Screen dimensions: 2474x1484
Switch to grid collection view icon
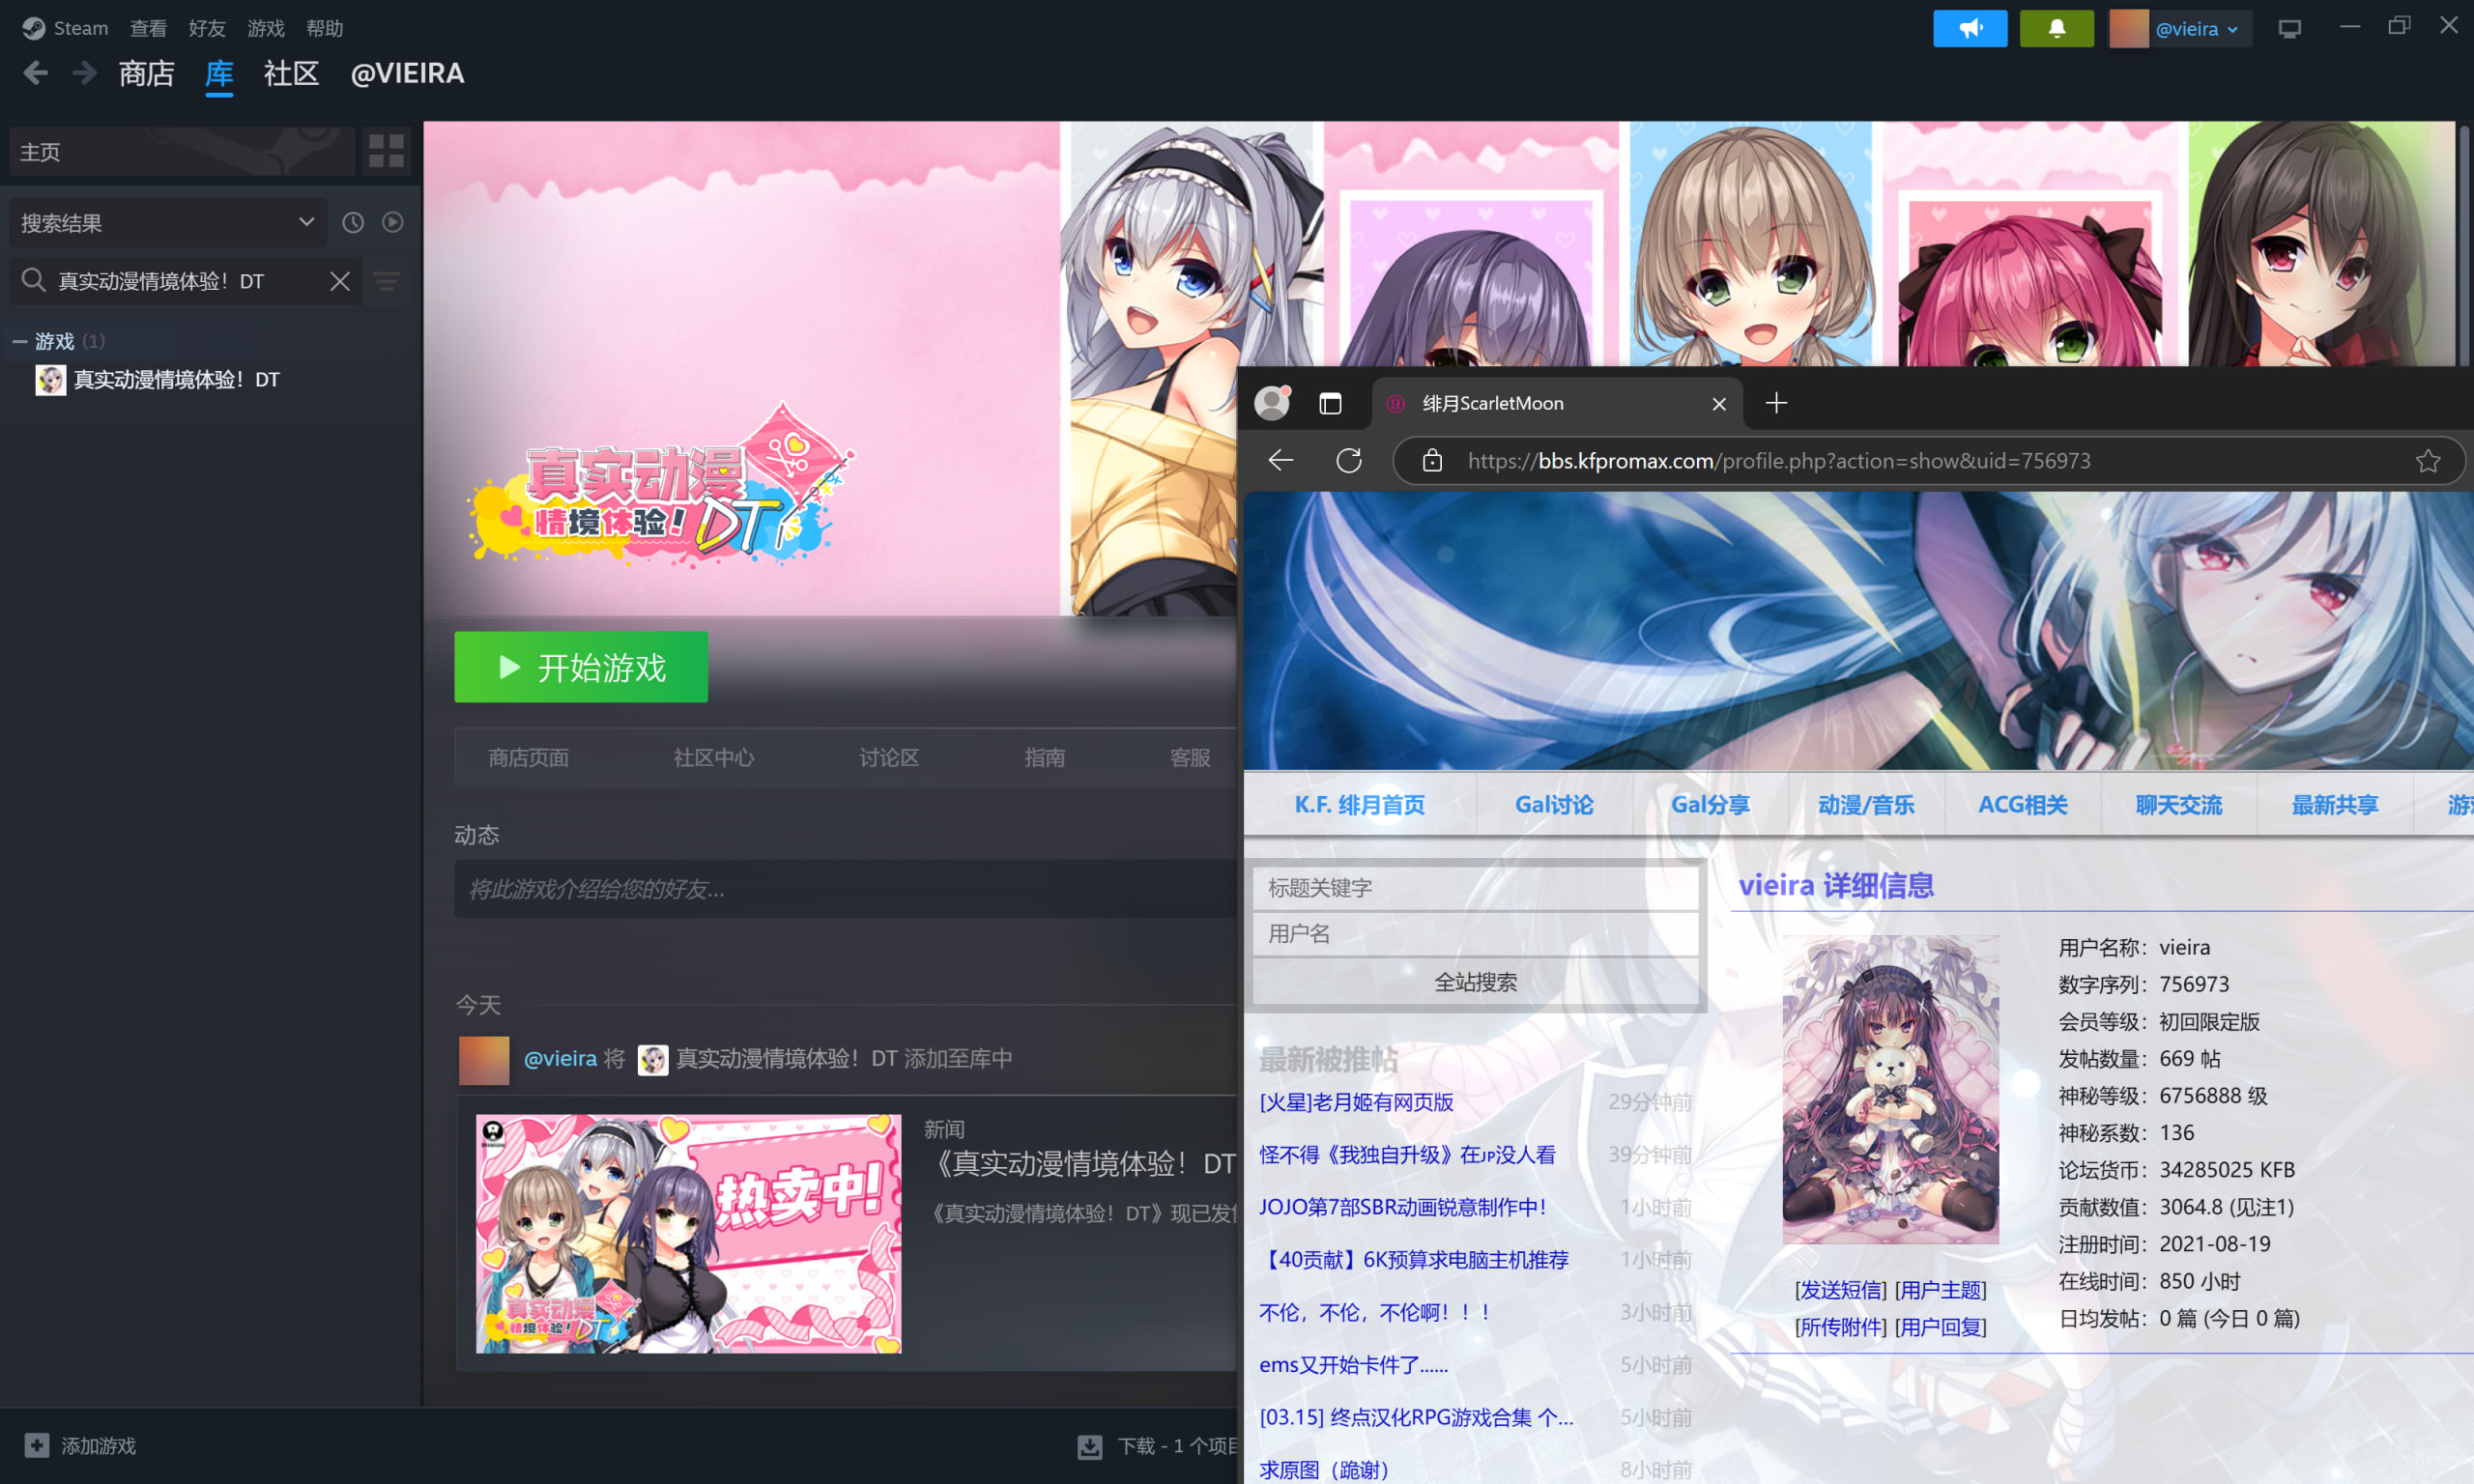[386, 151]
